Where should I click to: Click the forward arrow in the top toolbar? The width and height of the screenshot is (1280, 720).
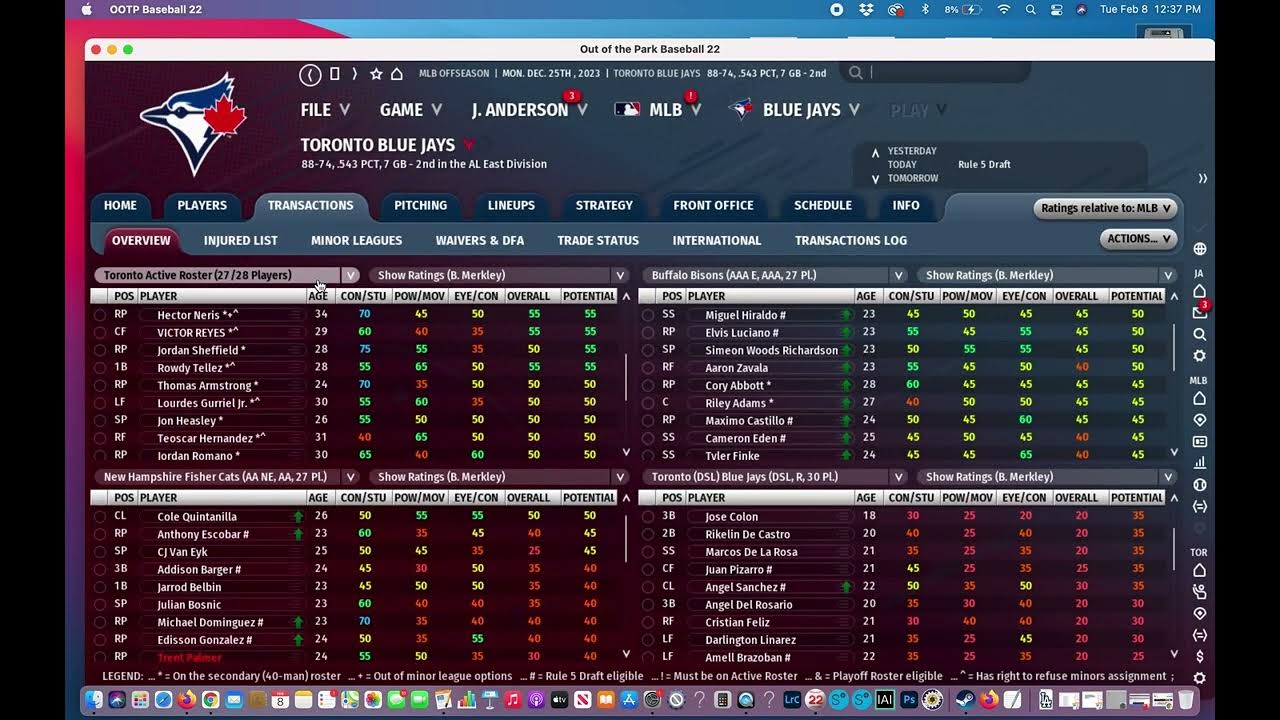point(354,74)
